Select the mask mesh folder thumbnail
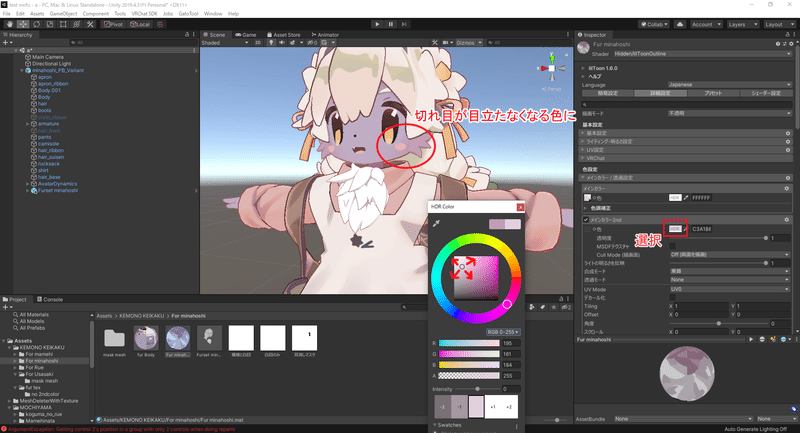This screenshot has height=433, width=800. [x=114, y=338]
